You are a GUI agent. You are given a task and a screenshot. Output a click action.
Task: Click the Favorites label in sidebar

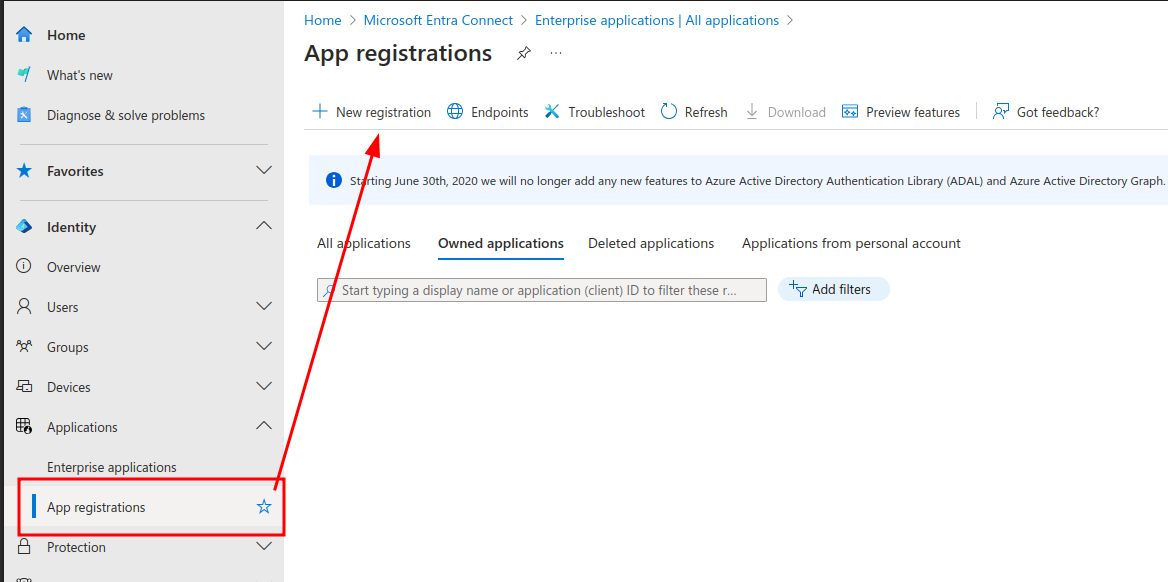click(x=75, y=171)
